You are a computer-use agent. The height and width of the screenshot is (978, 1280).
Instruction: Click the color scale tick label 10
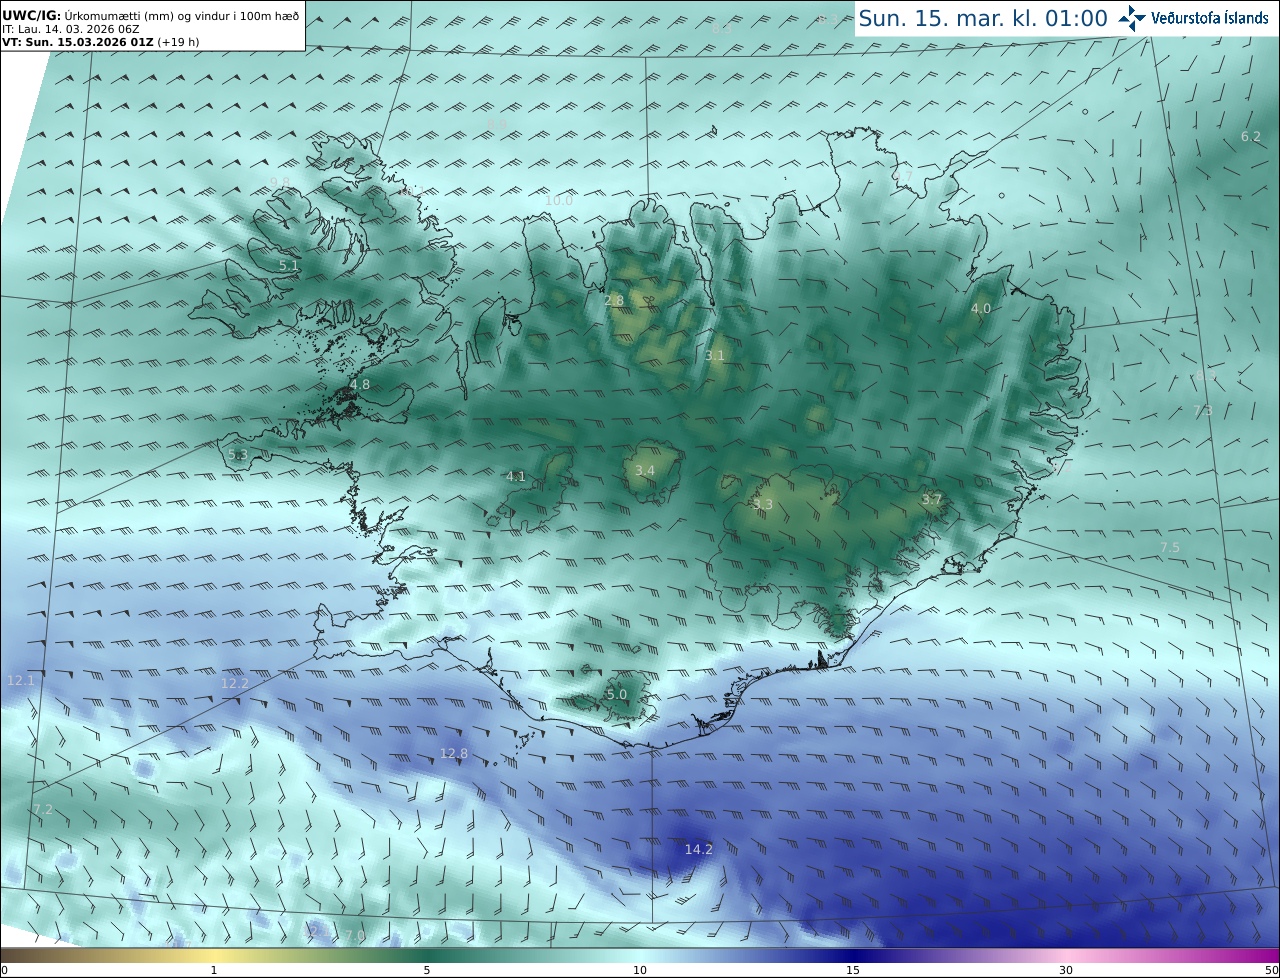point(640,970)
